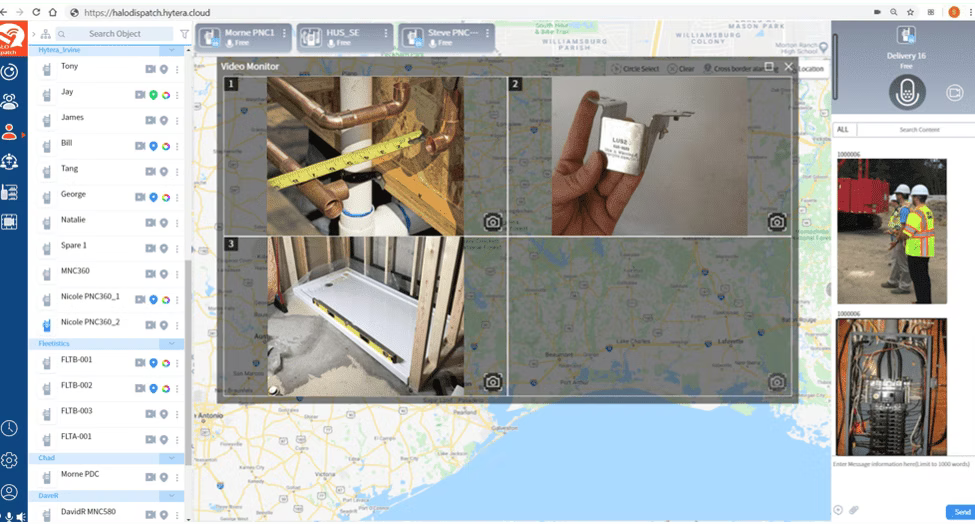The height and width of the screenshot is (525, 975).
Task: Click Circle Select map tool
Action: coord(635,69)
